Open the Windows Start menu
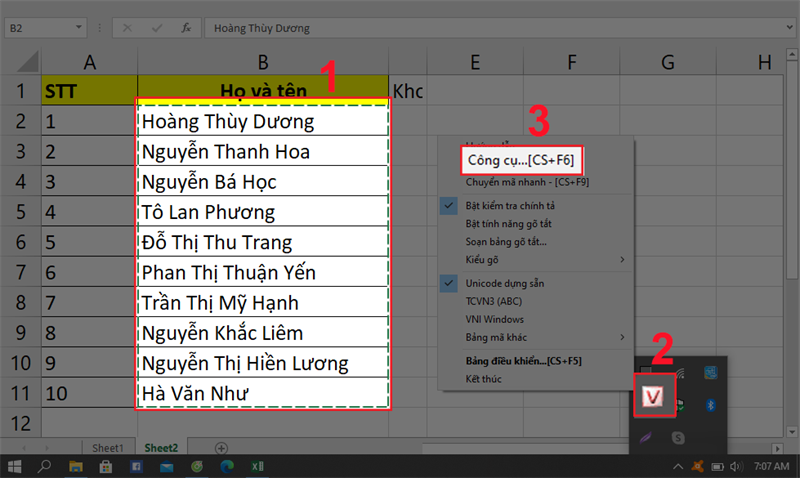Viewport: 800px width, 478px height. (x=14, y=466)
